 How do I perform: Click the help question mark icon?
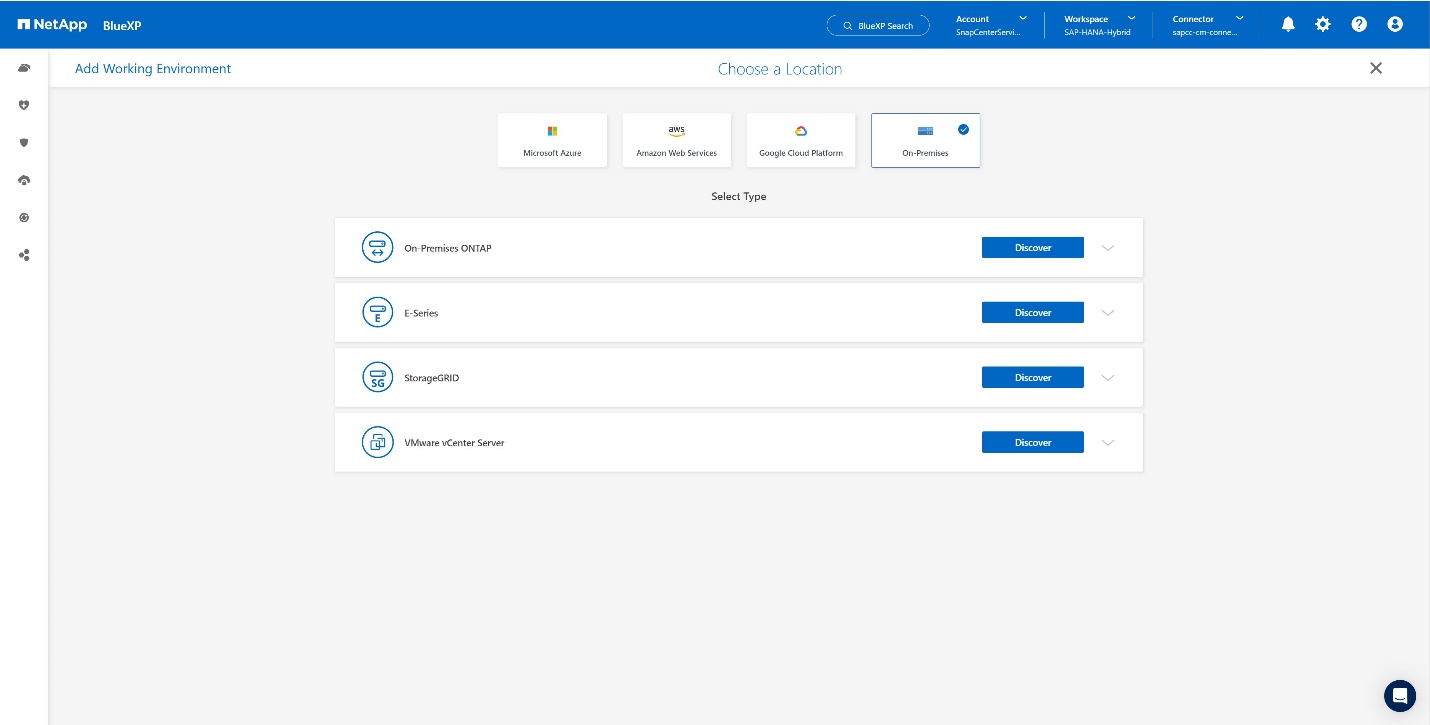[1359, 24]
